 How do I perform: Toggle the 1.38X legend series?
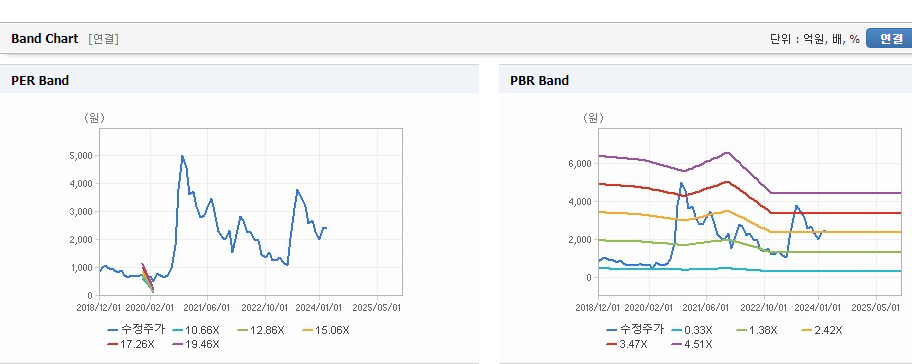pos(757,330)
